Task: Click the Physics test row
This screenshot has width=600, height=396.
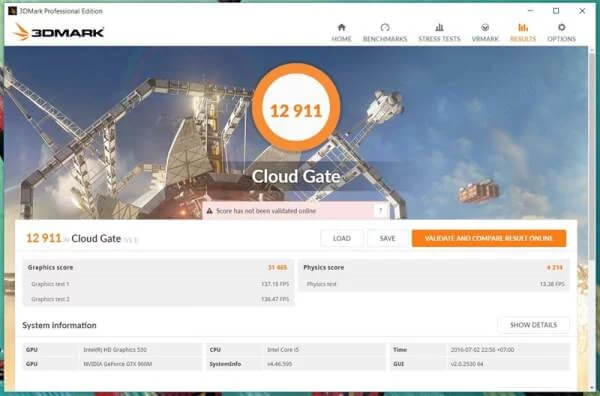Action: 434,284
